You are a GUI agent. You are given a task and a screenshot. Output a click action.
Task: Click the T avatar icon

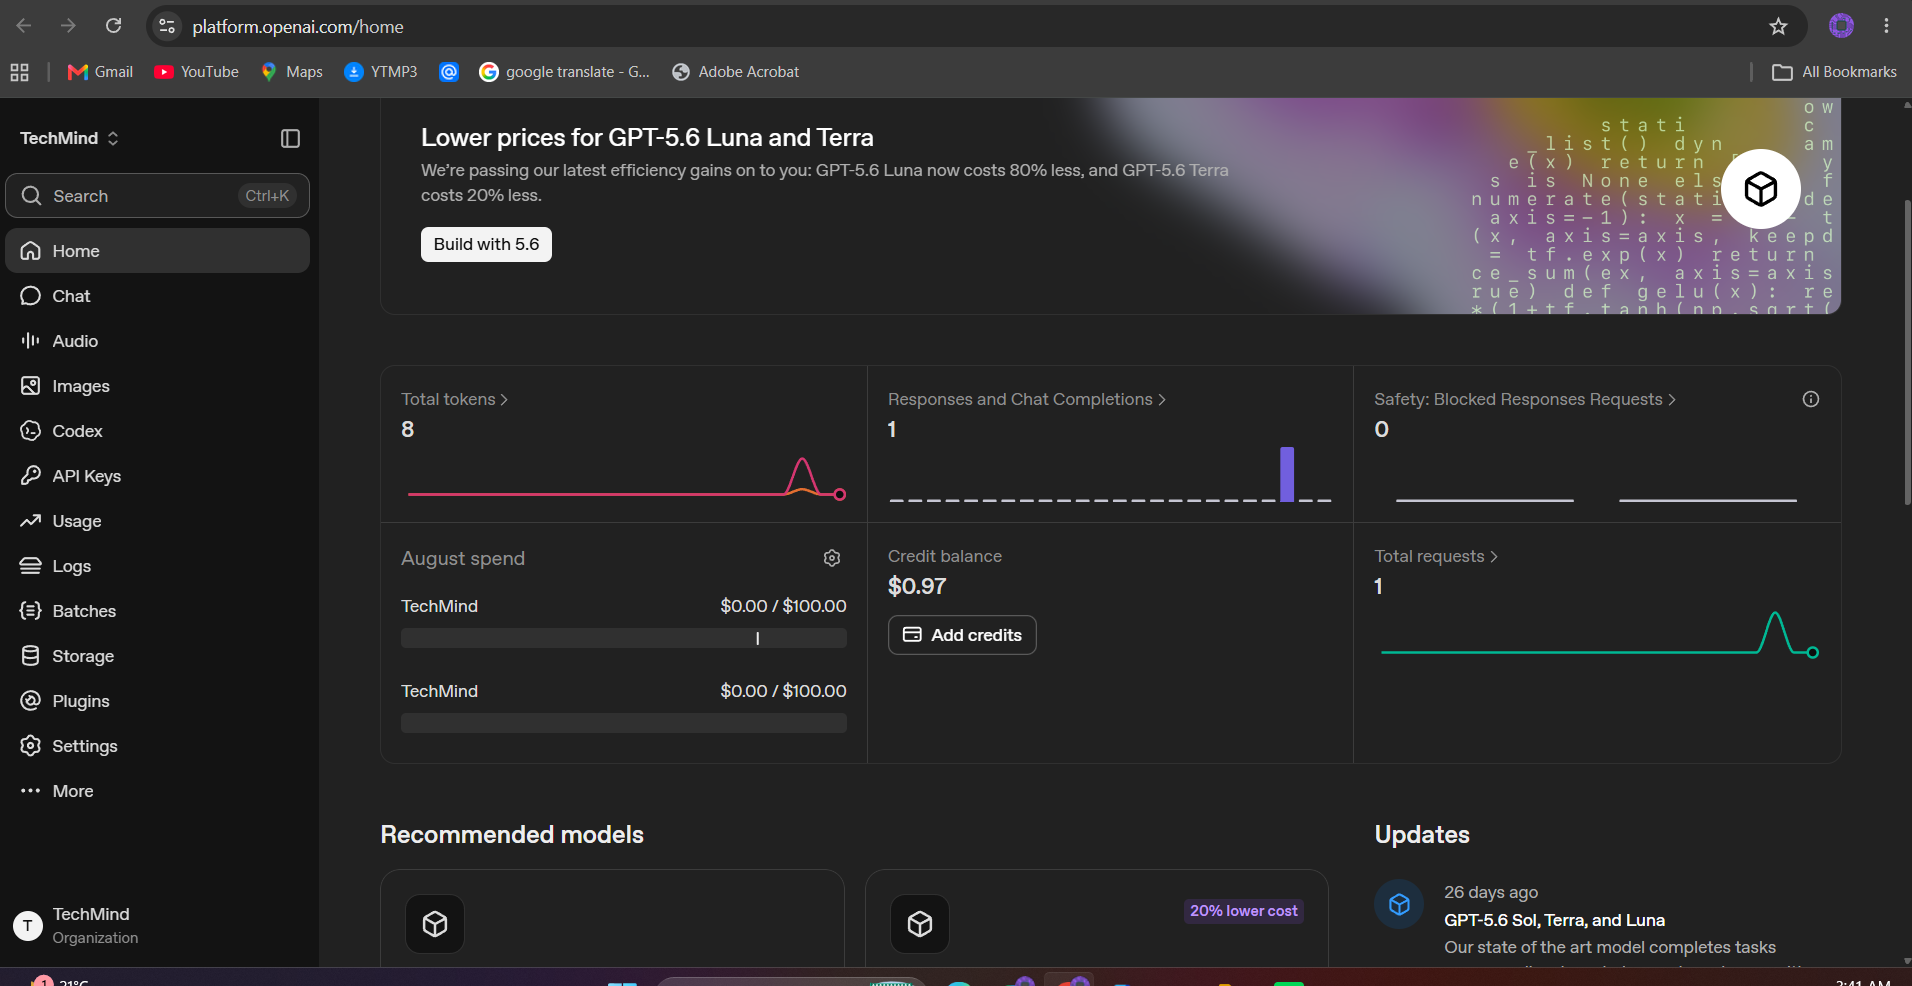click(x=28, y=926)
